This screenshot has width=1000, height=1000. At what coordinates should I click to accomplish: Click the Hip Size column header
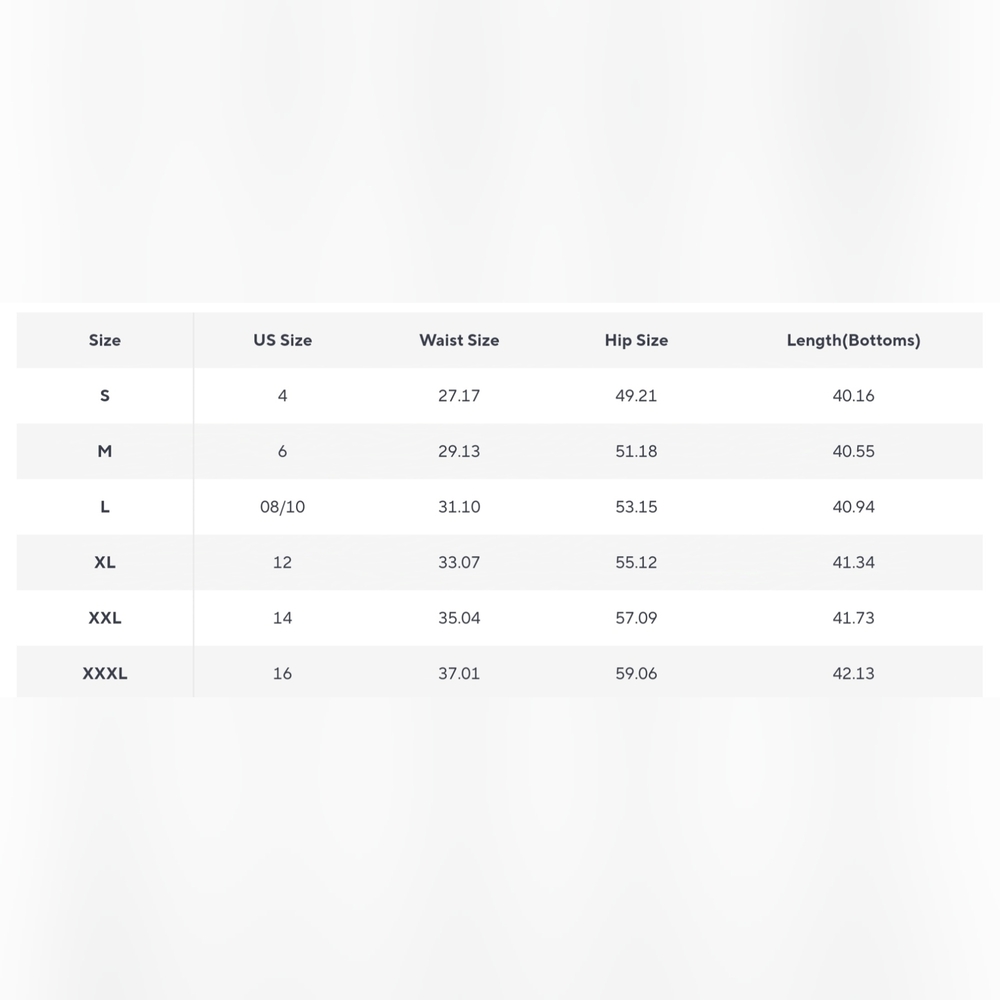point(636,341)
